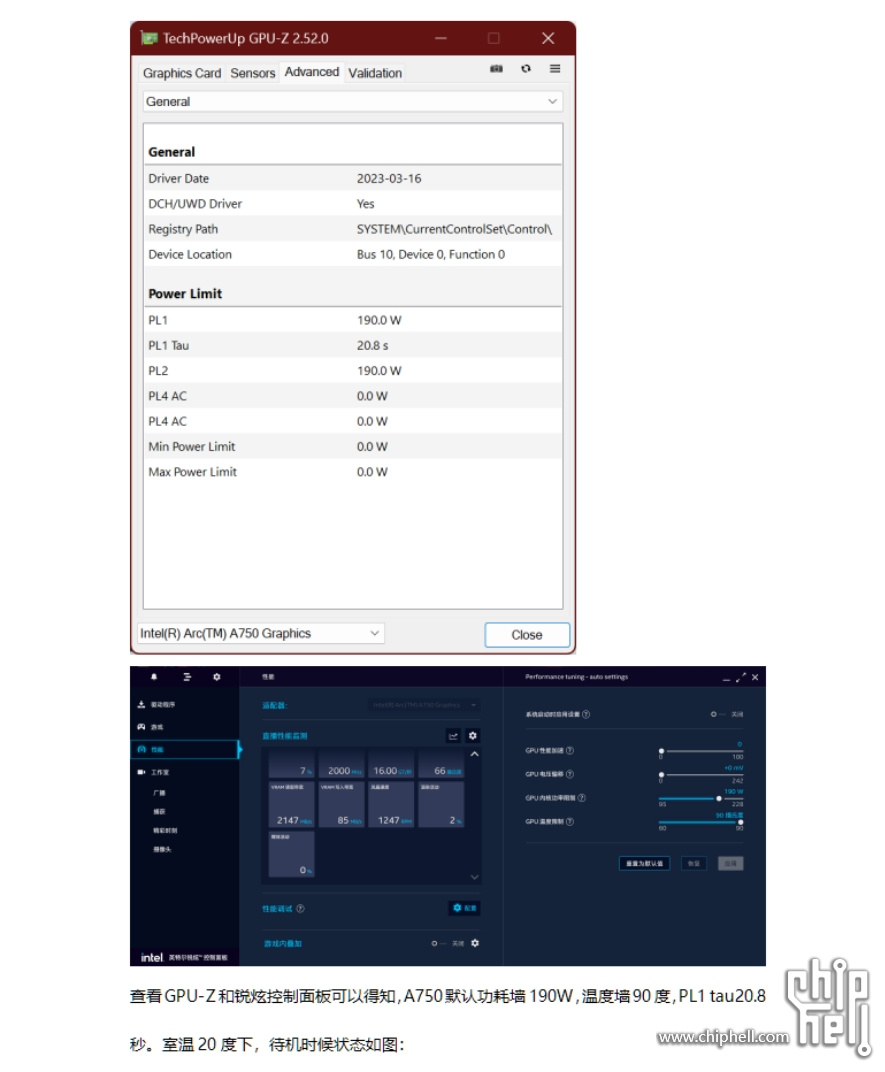Toggle the apply-at-system-startup switch
885x1072 pixels.
[717, 714]
